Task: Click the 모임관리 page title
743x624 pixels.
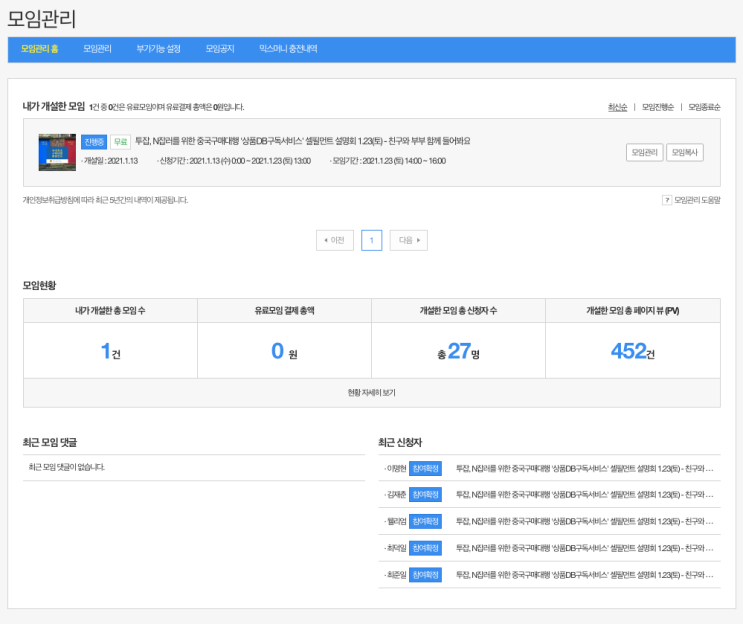Action: [42, 19]
